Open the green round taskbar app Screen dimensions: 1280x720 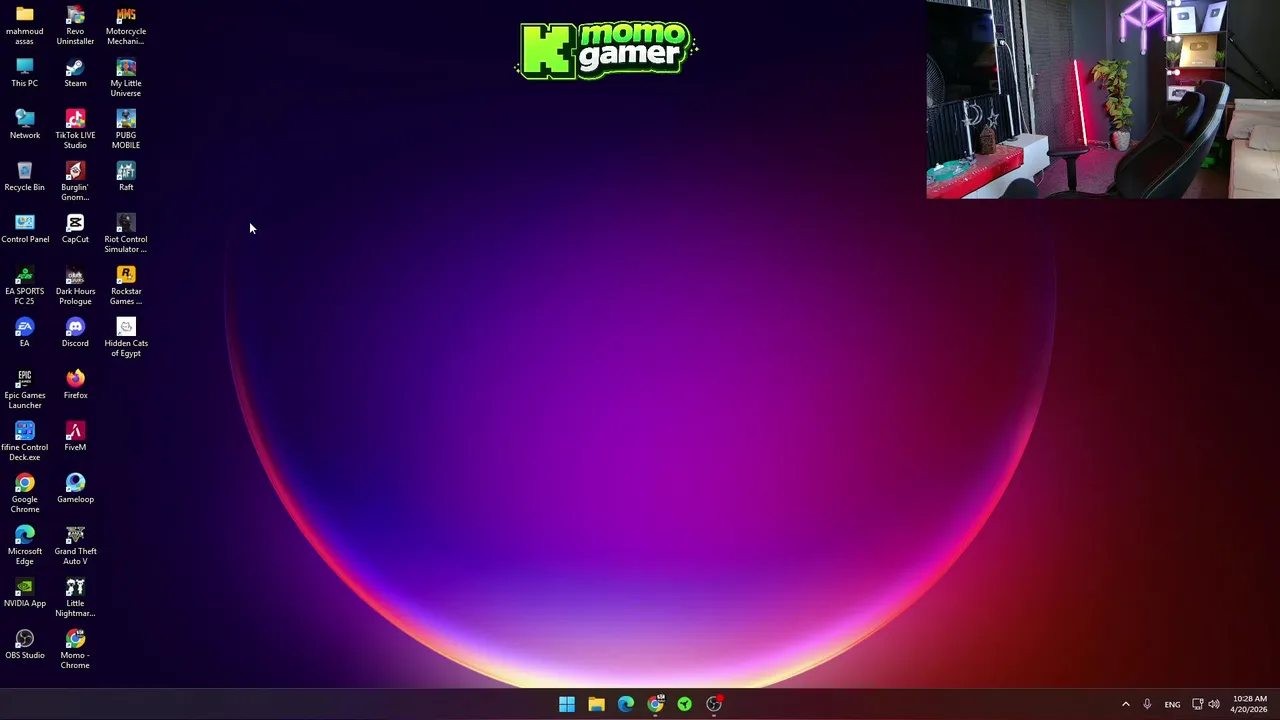[x=684, y=704]
